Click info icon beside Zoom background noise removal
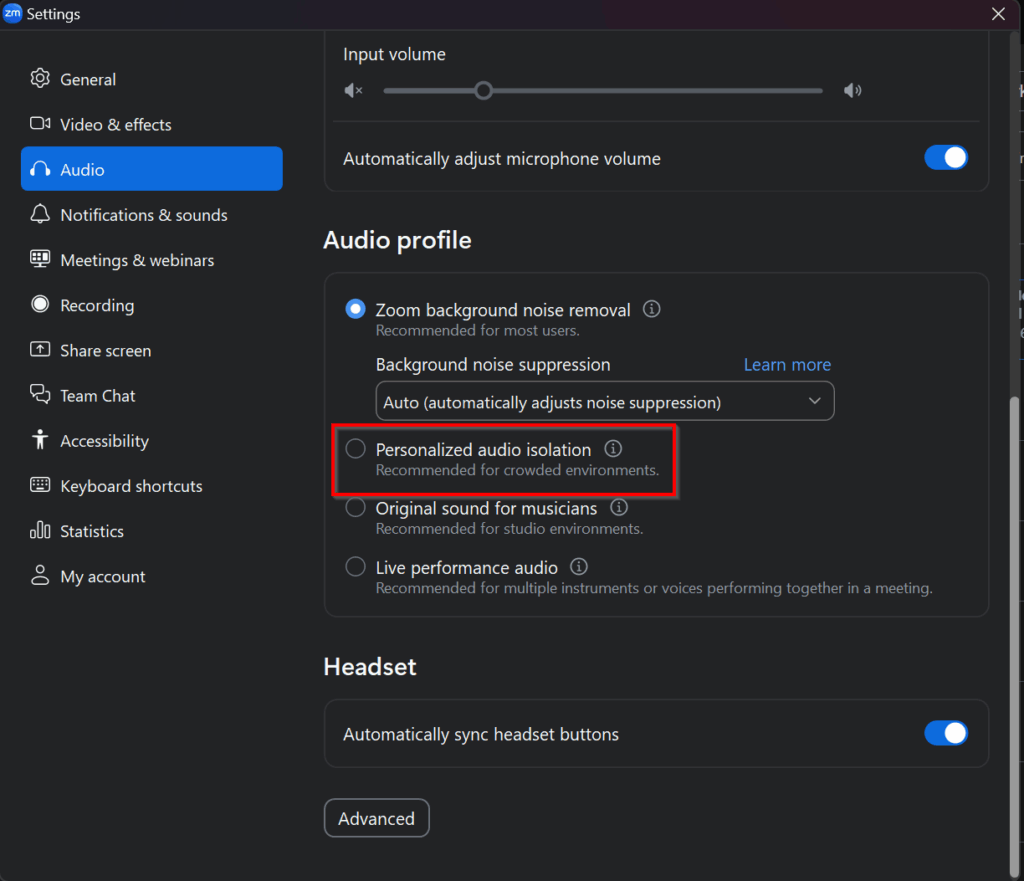 click(652, 310)
